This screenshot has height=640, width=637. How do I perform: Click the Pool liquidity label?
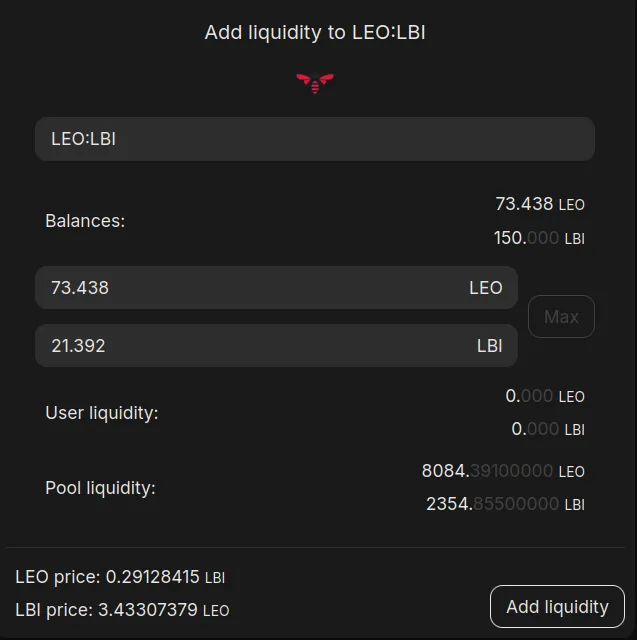point(100,488)
